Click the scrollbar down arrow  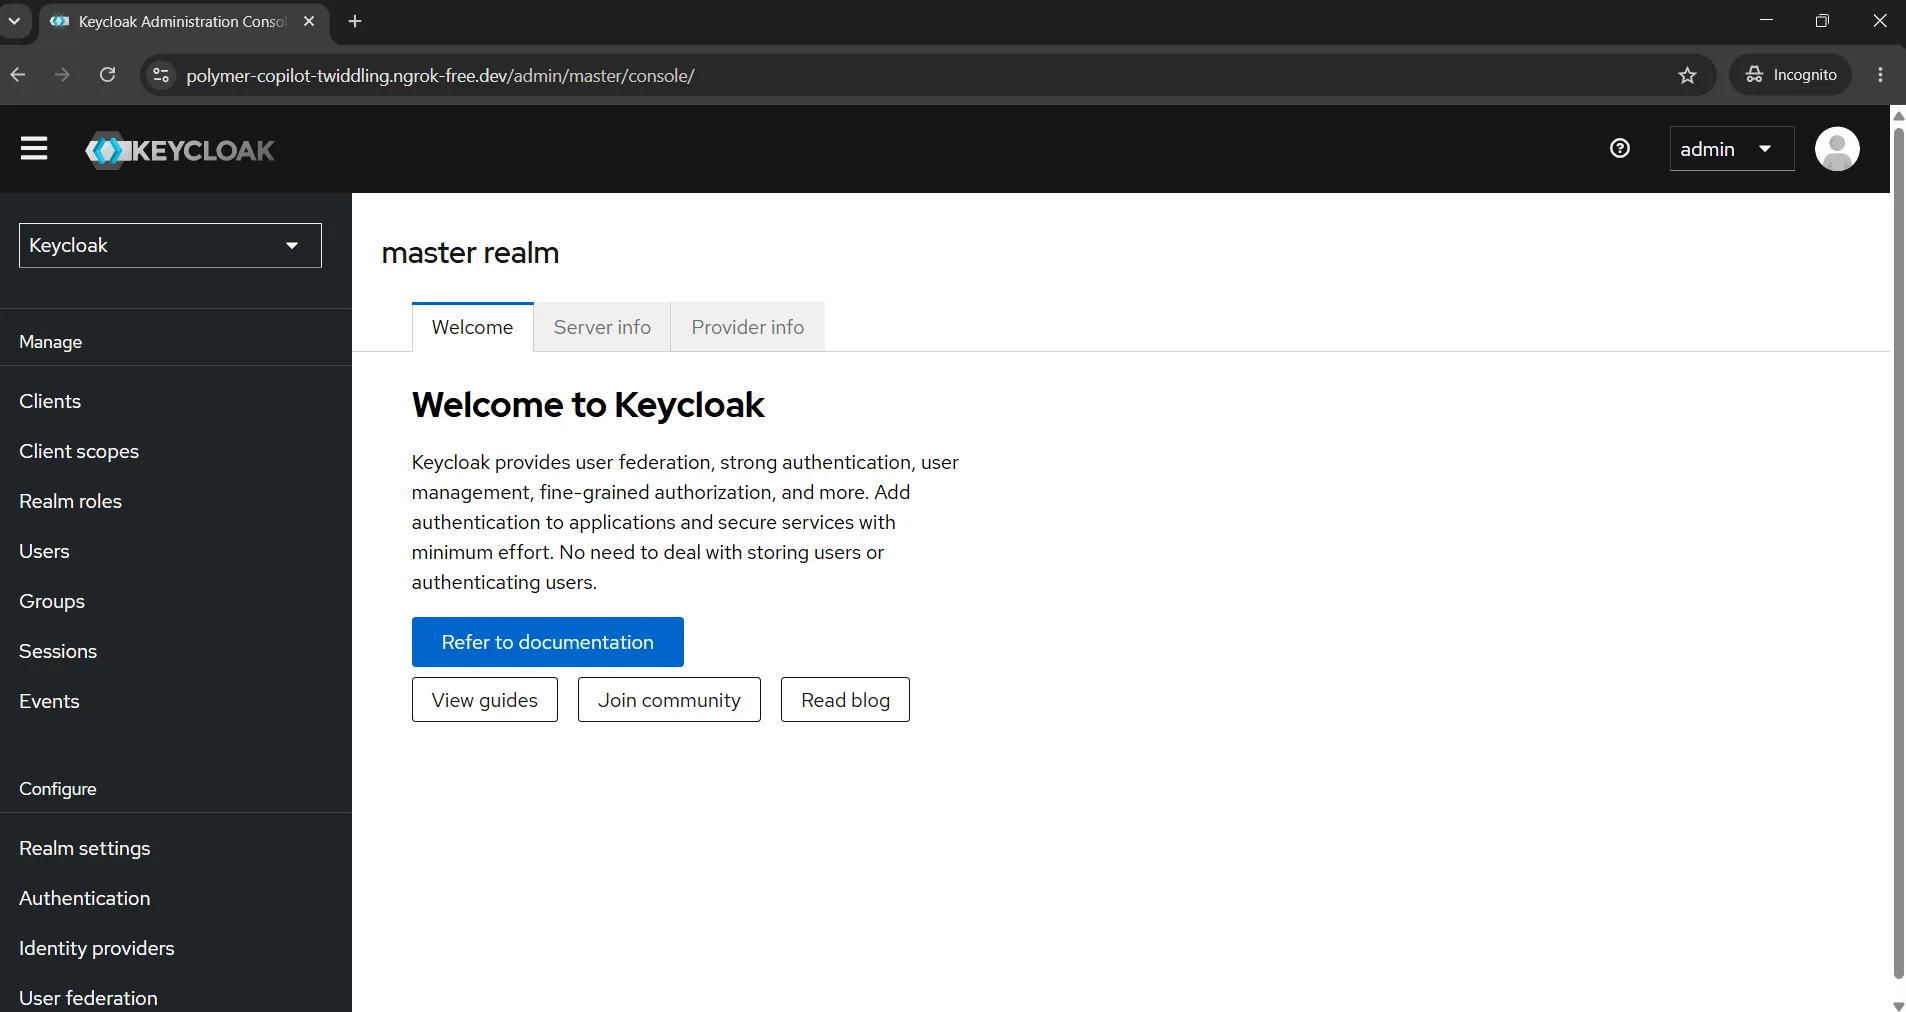pos(1898,1005)
